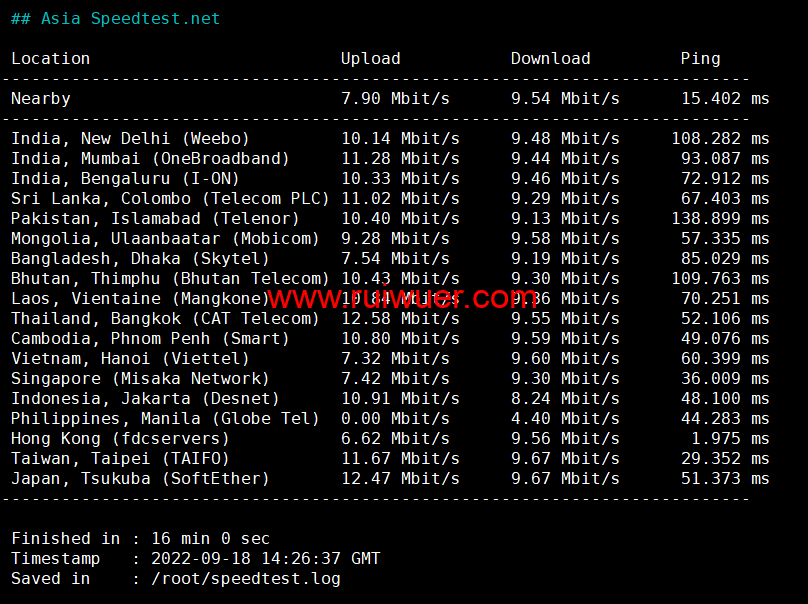808x604 pixels.
Task: Click the Finished in 16 min 0 sec line
Action: (x=140, y=539)
